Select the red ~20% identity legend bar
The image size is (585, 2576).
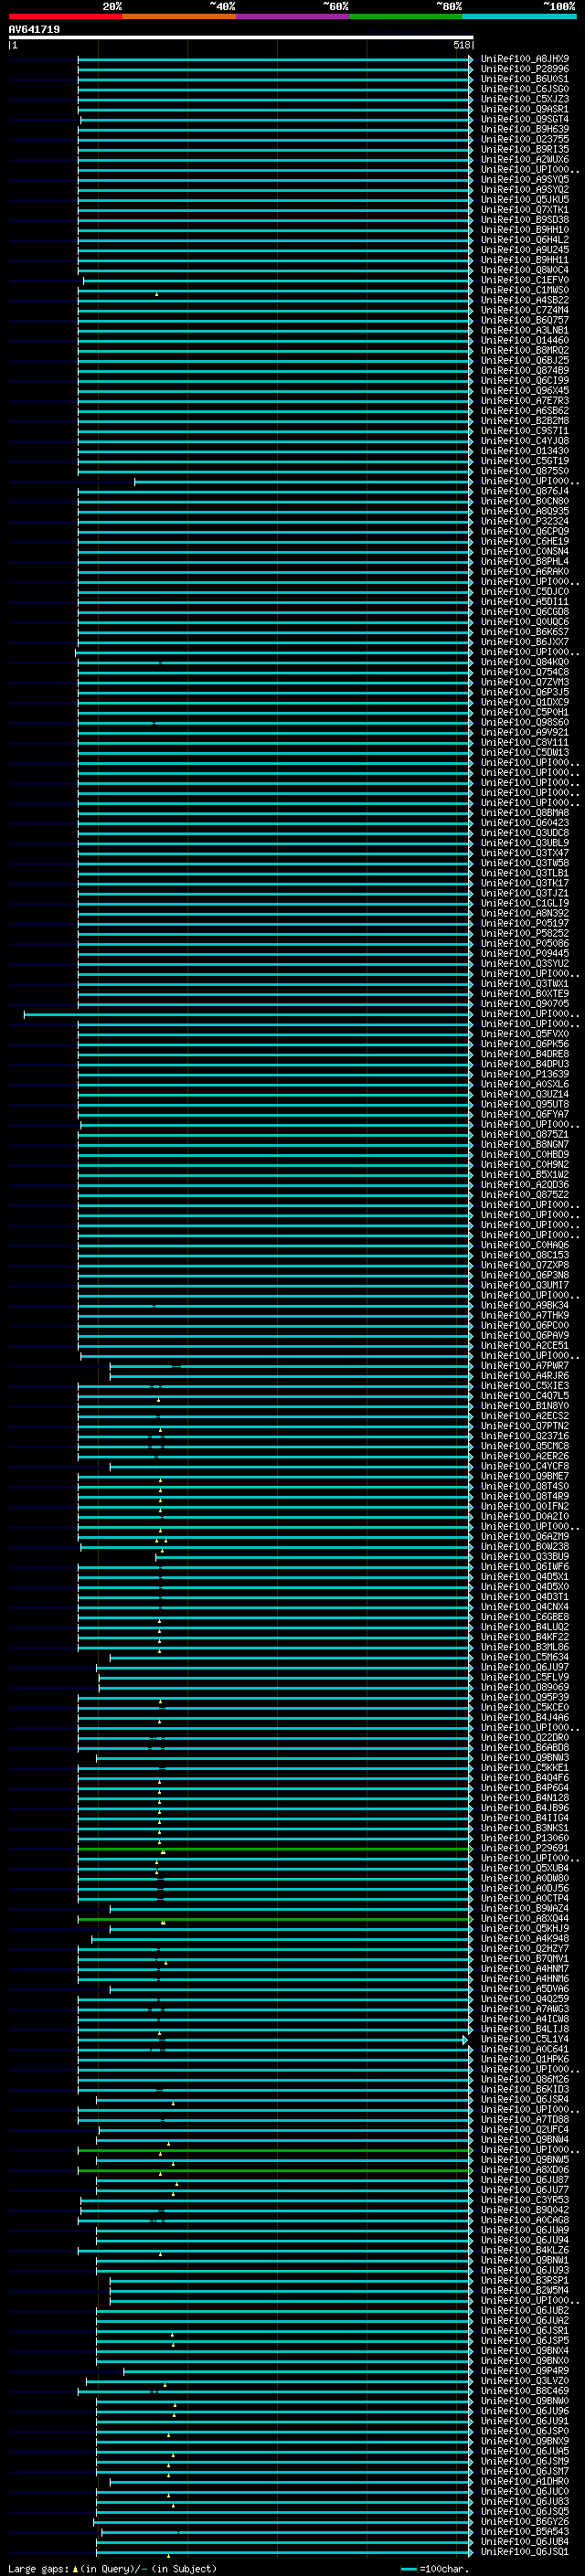[65, 16]
